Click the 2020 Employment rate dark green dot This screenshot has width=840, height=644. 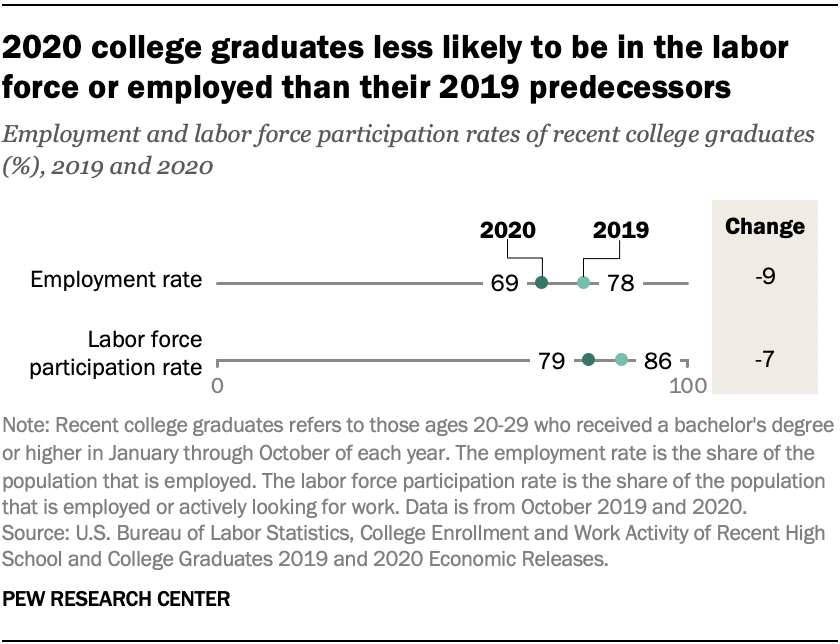pyautogui.click(x=541, y=283)
